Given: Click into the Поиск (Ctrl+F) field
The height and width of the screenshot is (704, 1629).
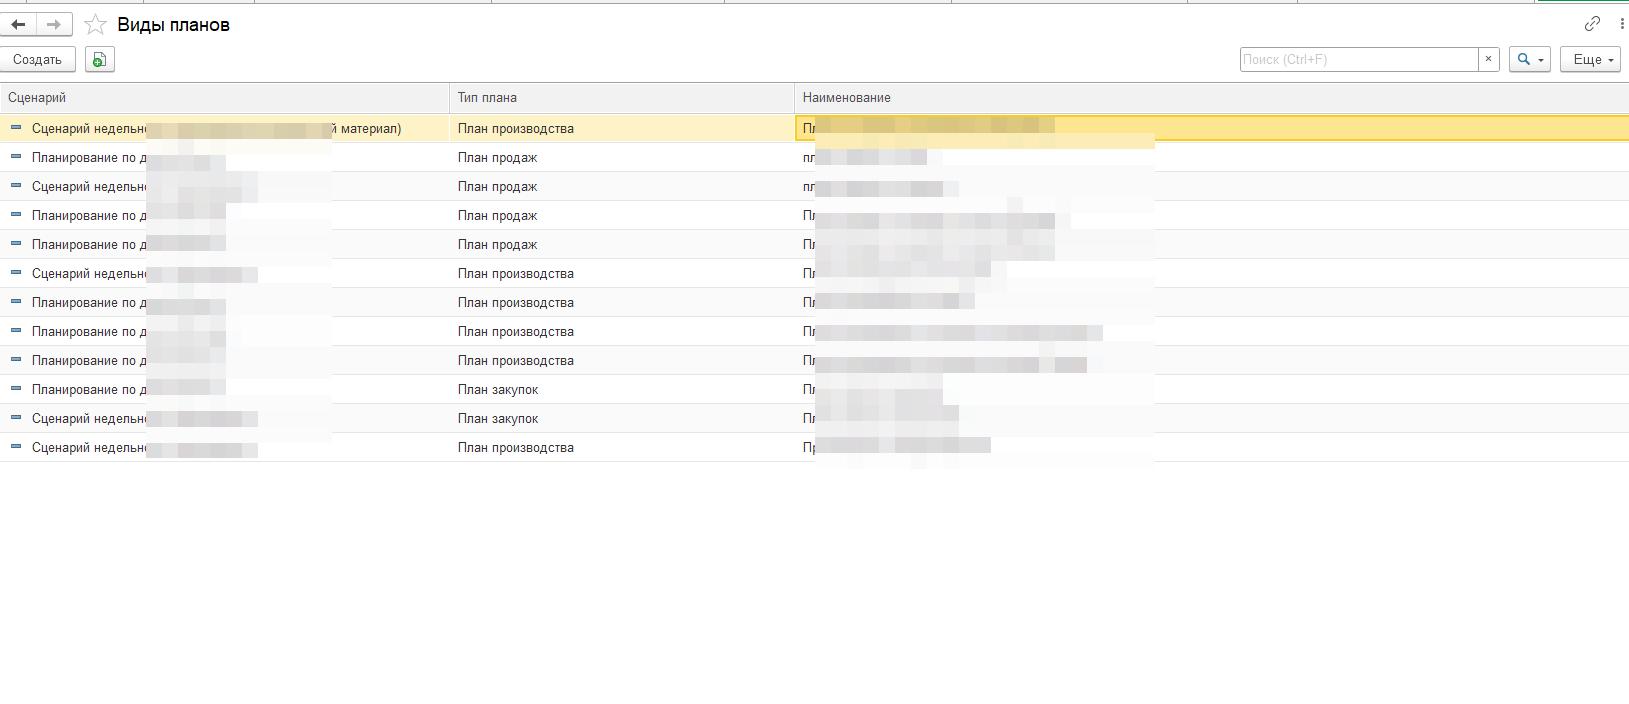Looking at the screenshot, I should click(x=1358, y=60).
